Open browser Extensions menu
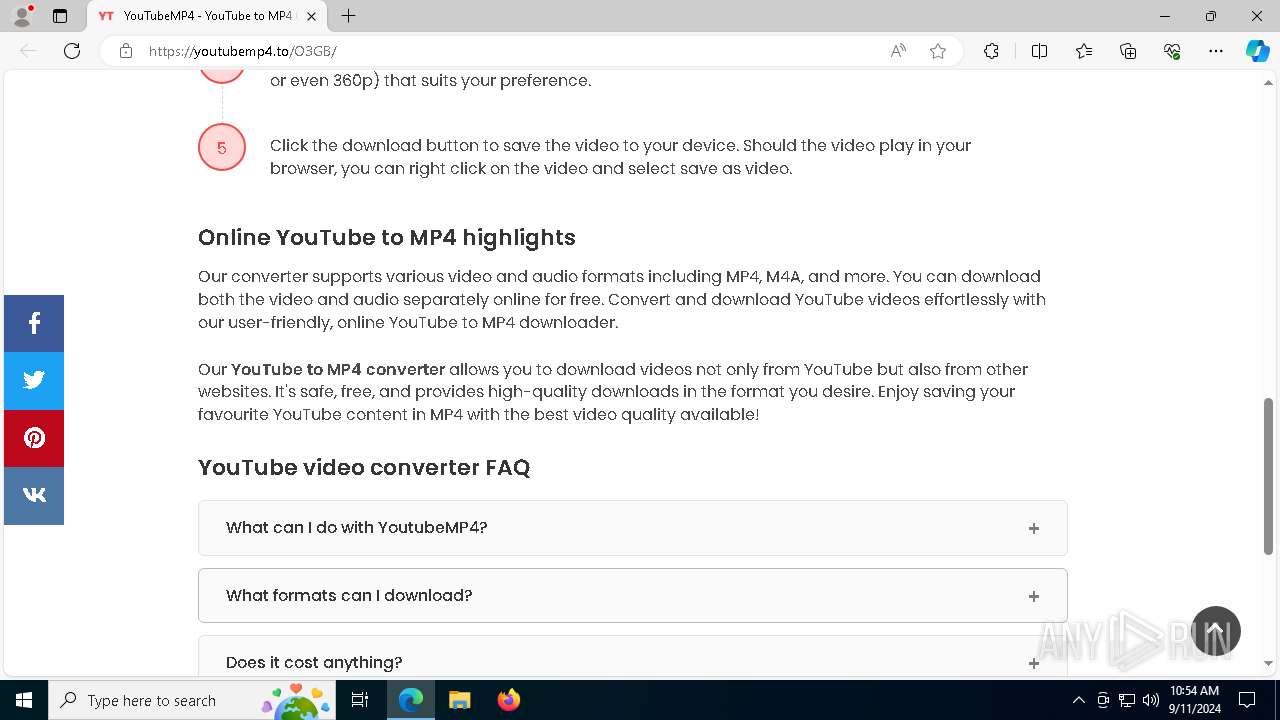Viewport: 1280px width, 720px height. [x=991, y=51]
